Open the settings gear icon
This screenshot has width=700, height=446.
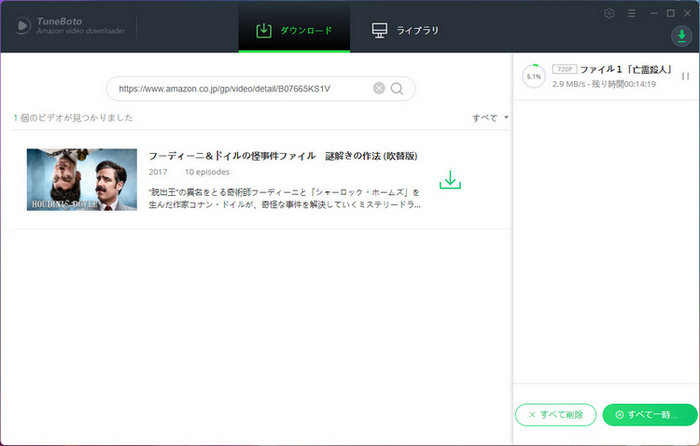[609, 13]
